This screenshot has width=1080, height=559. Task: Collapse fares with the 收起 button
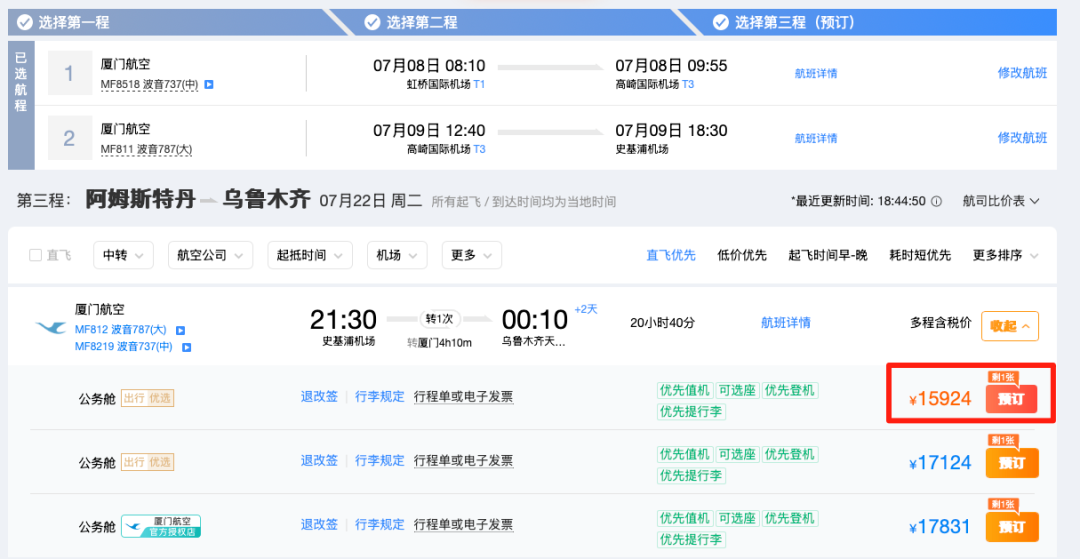(1010, 326)
